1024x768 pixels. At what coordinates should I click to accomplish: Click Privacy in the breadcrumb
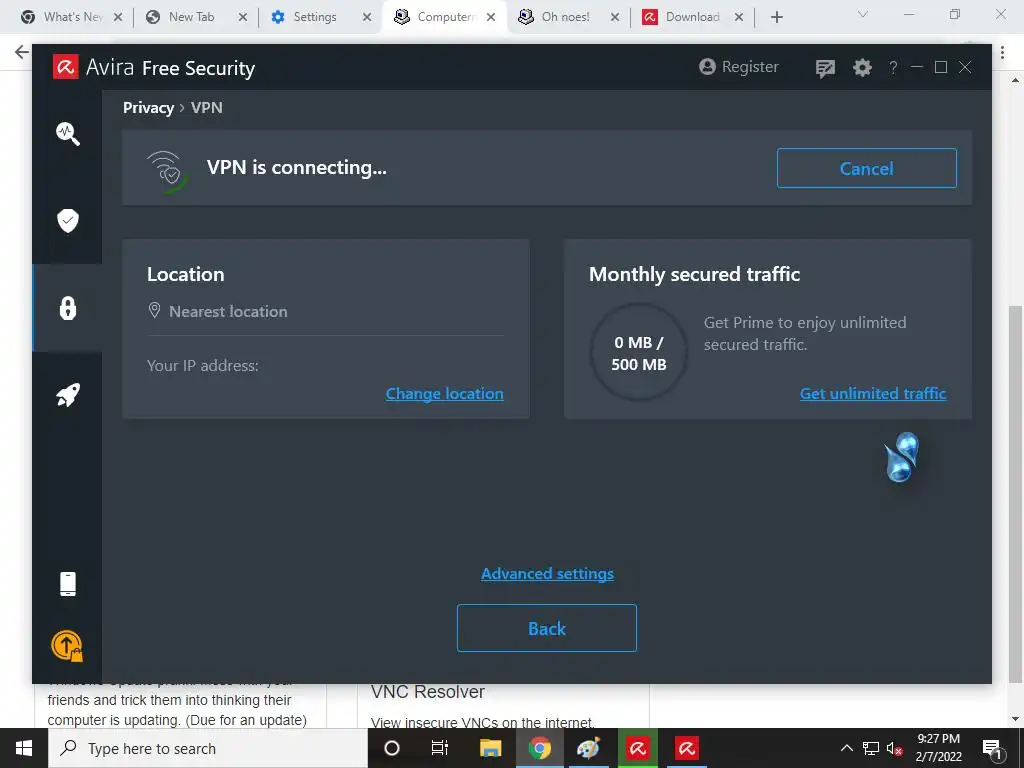(x=148, y=108)
